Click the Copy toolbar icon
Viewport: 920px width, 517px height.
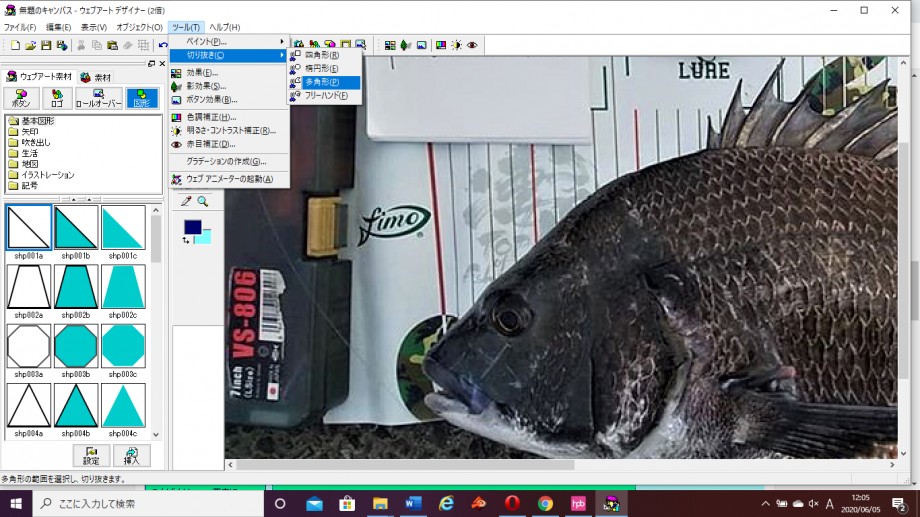(97, 45)
